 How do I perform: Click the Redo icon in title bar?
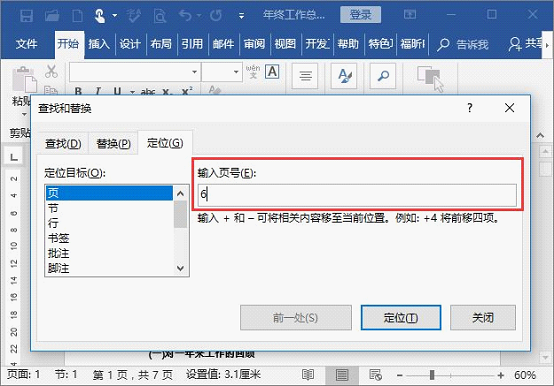[216, 15]
